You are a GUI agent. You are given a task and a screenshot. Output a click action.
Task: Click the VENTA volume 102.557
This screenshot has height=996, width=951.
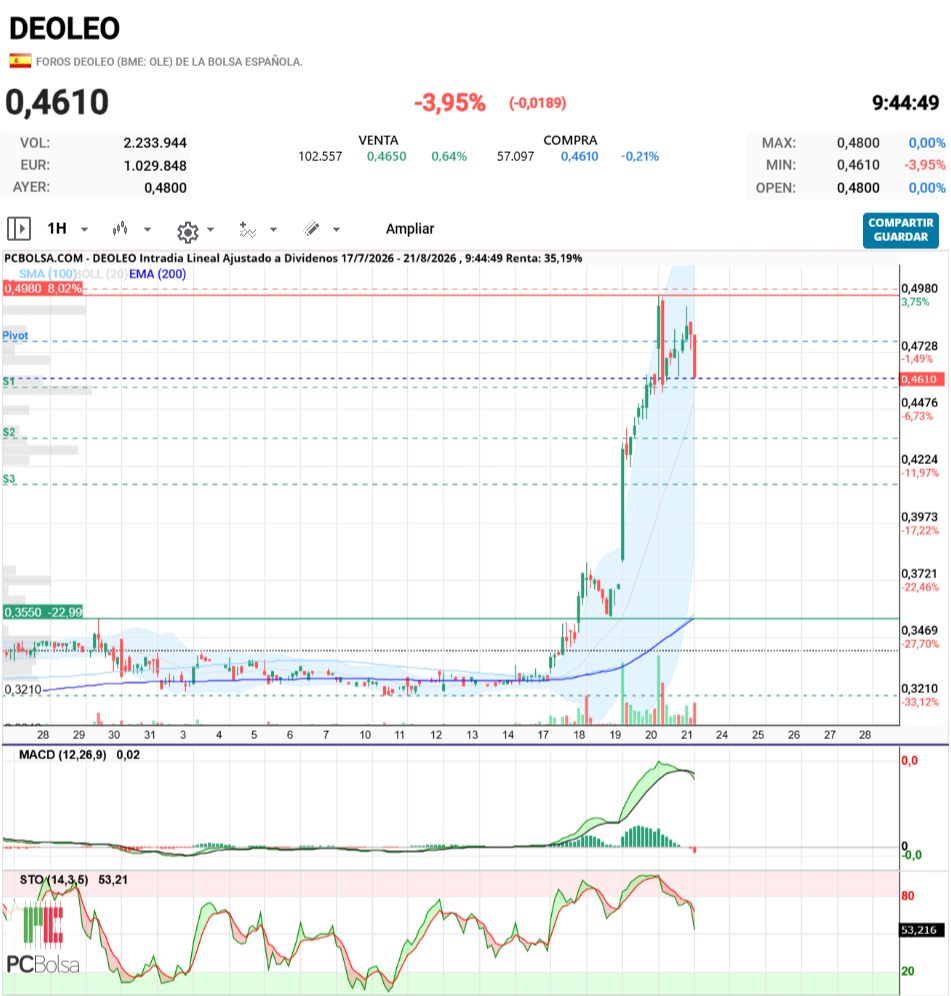320,156
